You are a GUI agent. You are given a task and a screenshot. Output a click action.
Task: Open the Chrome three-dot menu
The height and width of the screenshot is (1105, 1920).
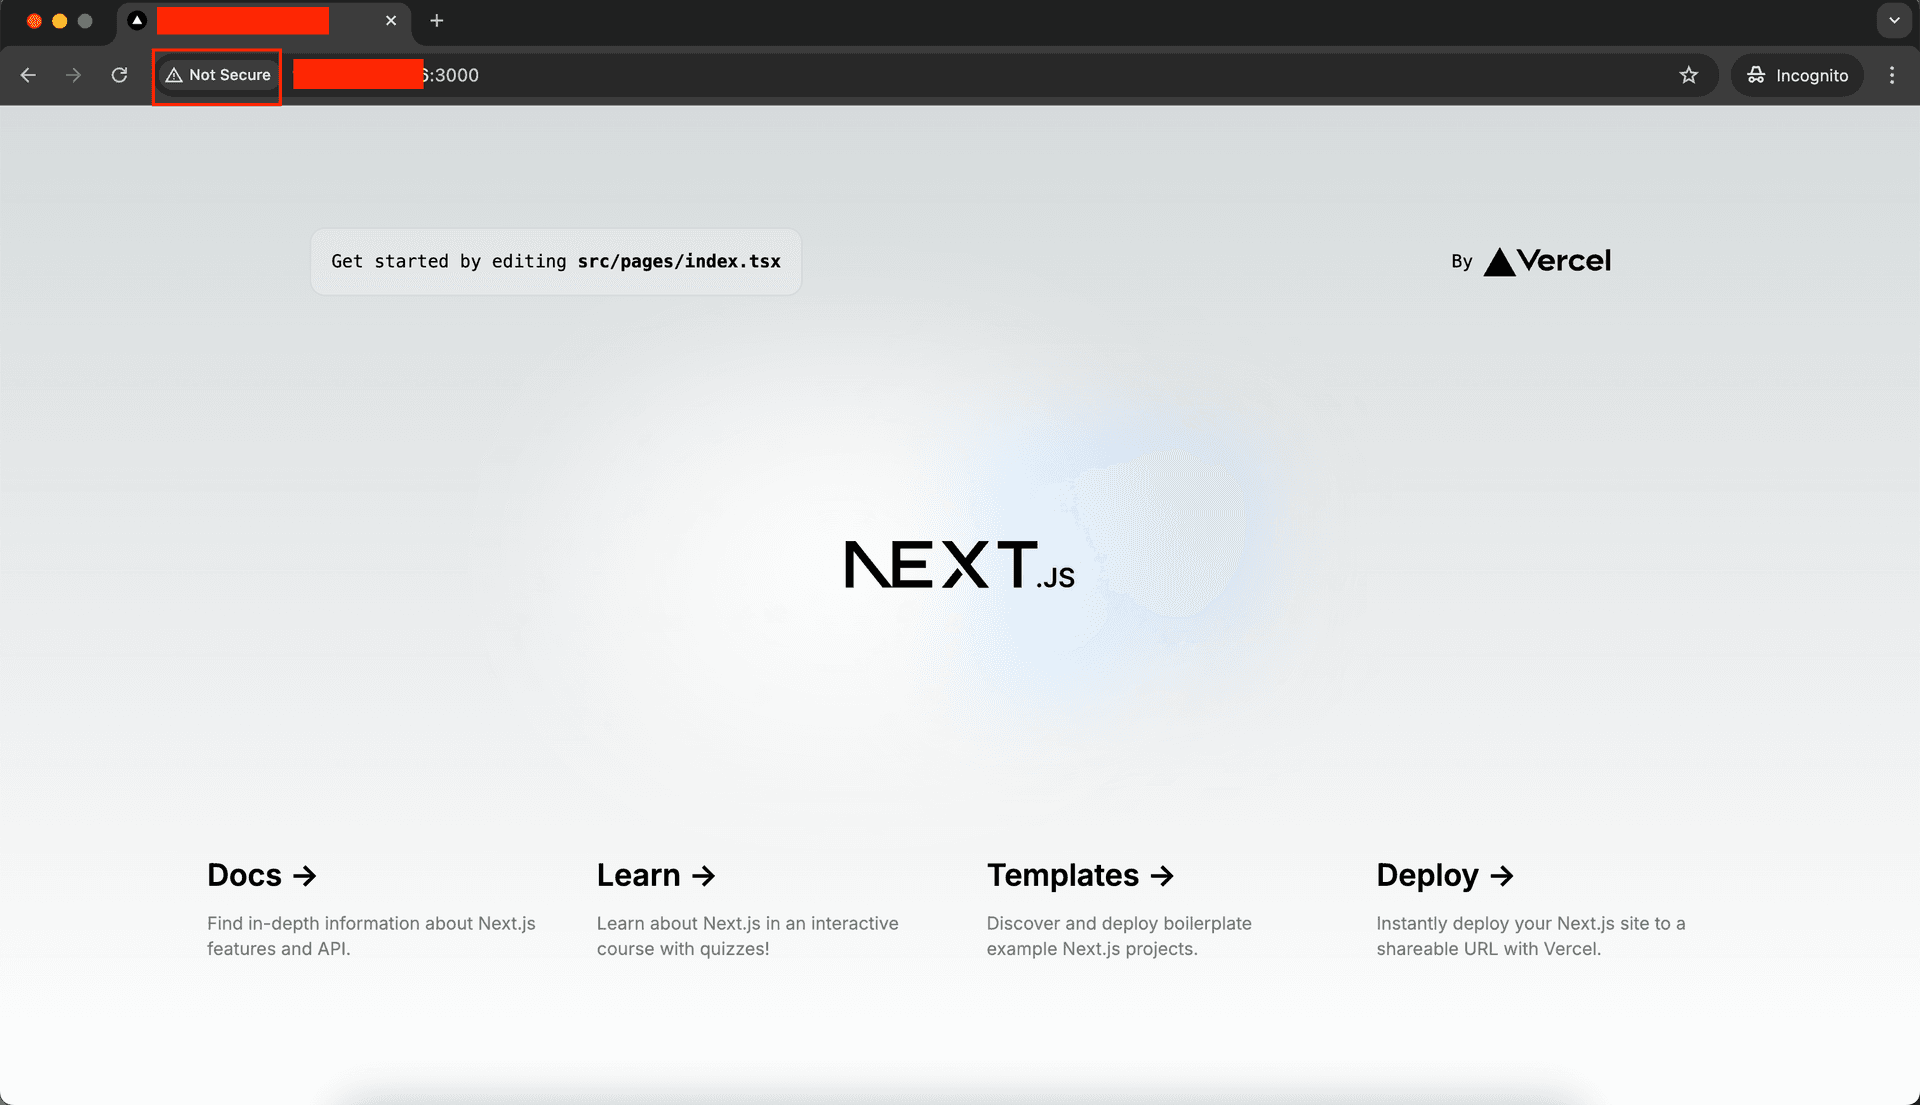pyautogui.click(x=1892, y=75)
